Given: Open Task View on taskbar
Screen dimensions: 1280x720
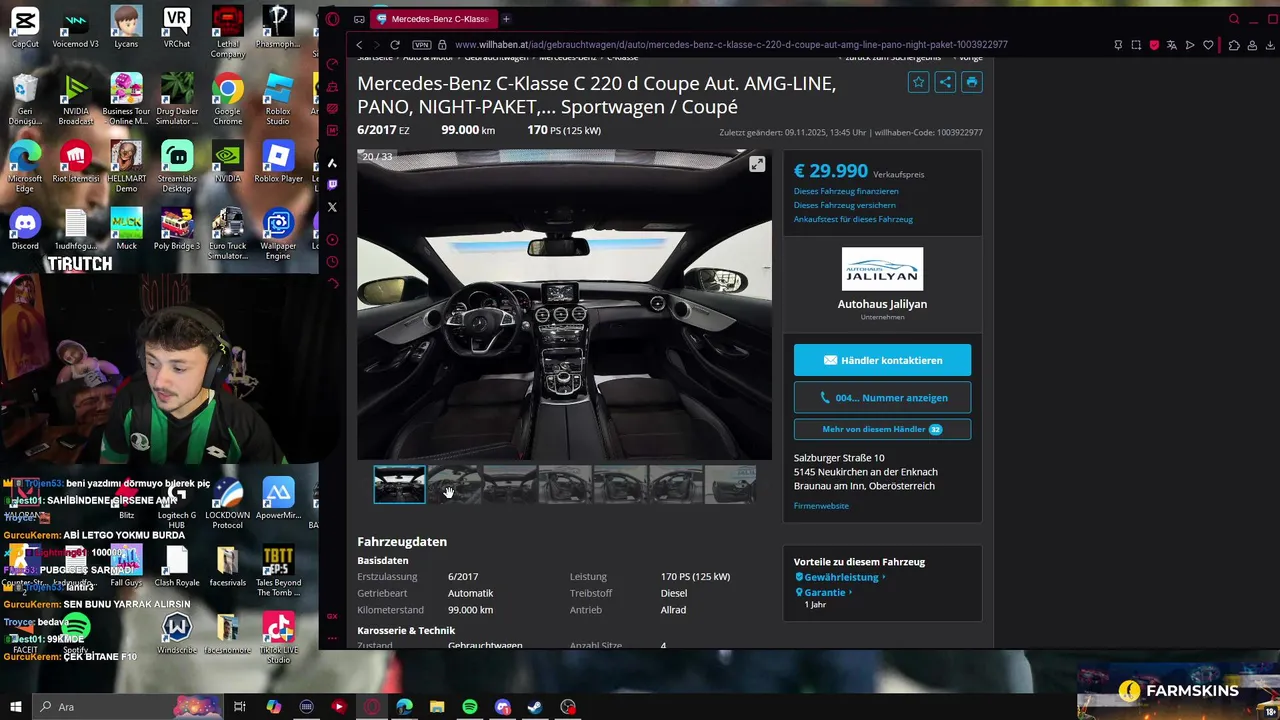Looking at the screenshot, I should coord(240,707).
